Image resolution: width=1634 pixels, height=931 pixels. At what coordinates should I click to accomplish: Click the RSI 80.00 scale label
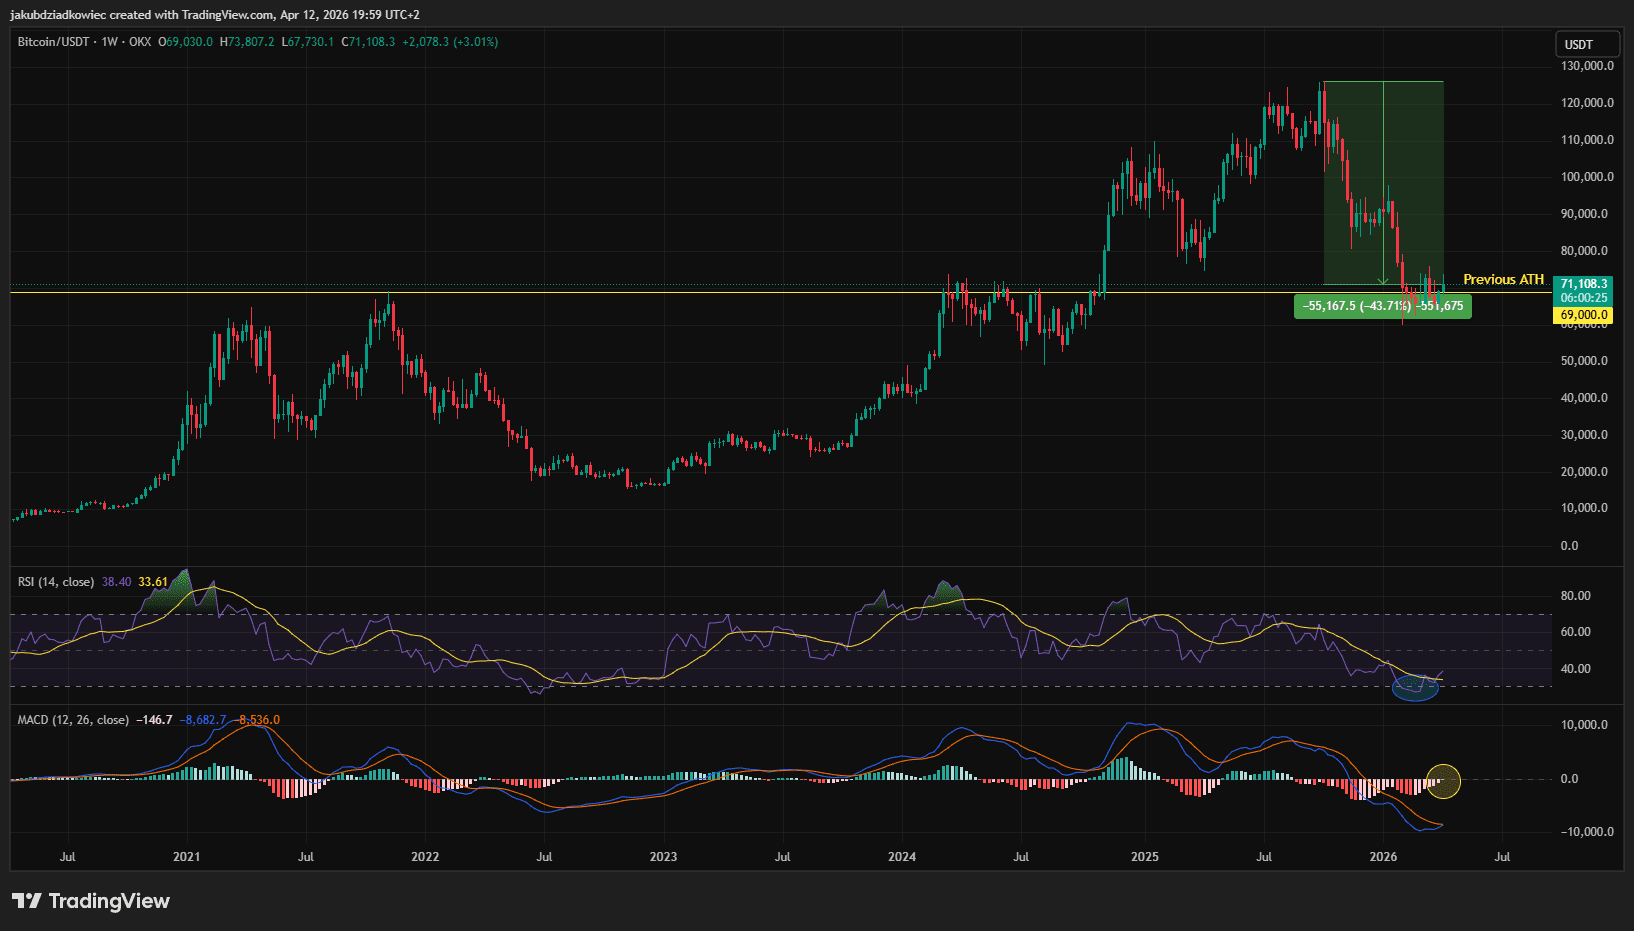(x=1575, y=596)
